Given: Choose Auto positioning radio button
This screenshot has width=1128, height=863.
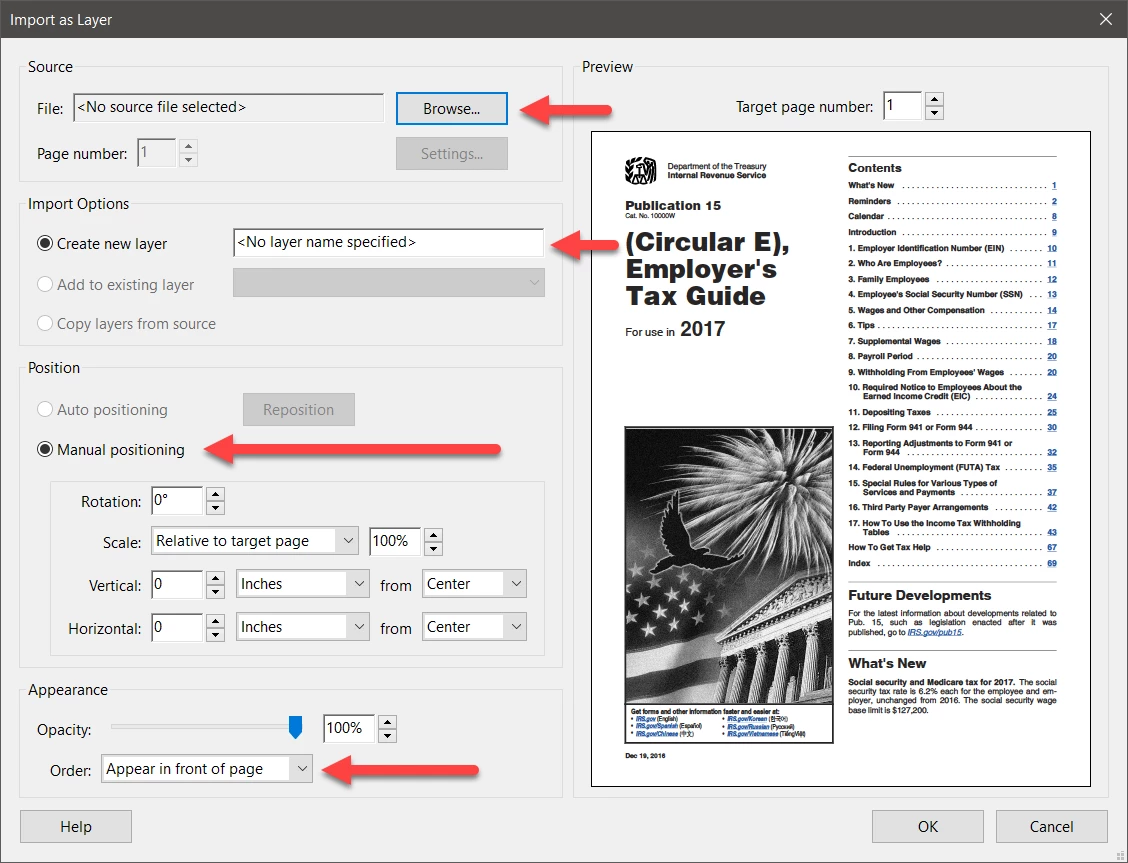Looking at the screenshot, I should click(x=102, y=409).
